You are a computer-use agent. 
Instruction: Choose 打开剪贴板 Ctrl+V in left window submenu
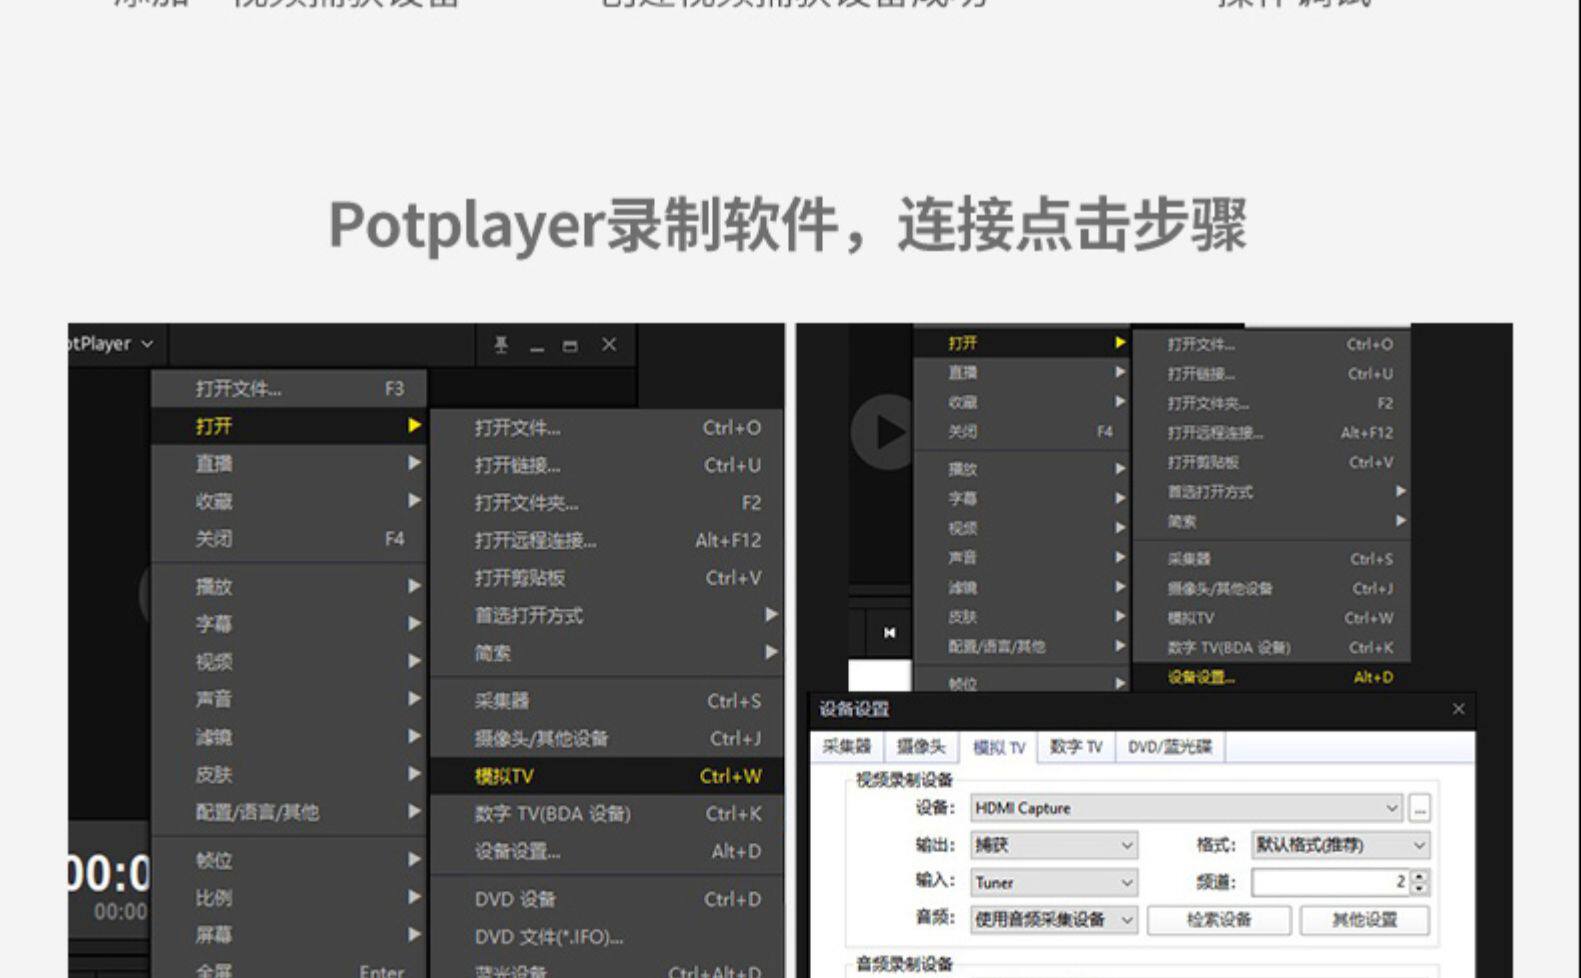607,578
